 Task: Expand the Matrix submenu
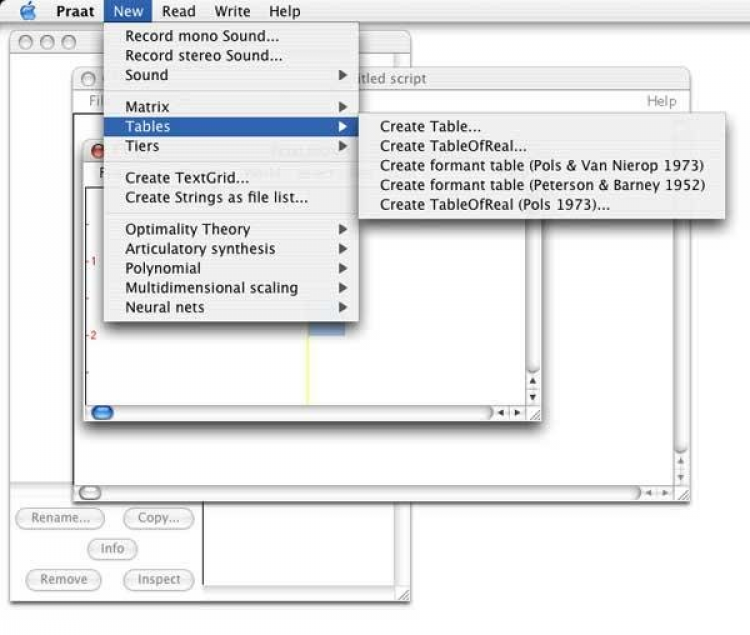pos(231,107)
